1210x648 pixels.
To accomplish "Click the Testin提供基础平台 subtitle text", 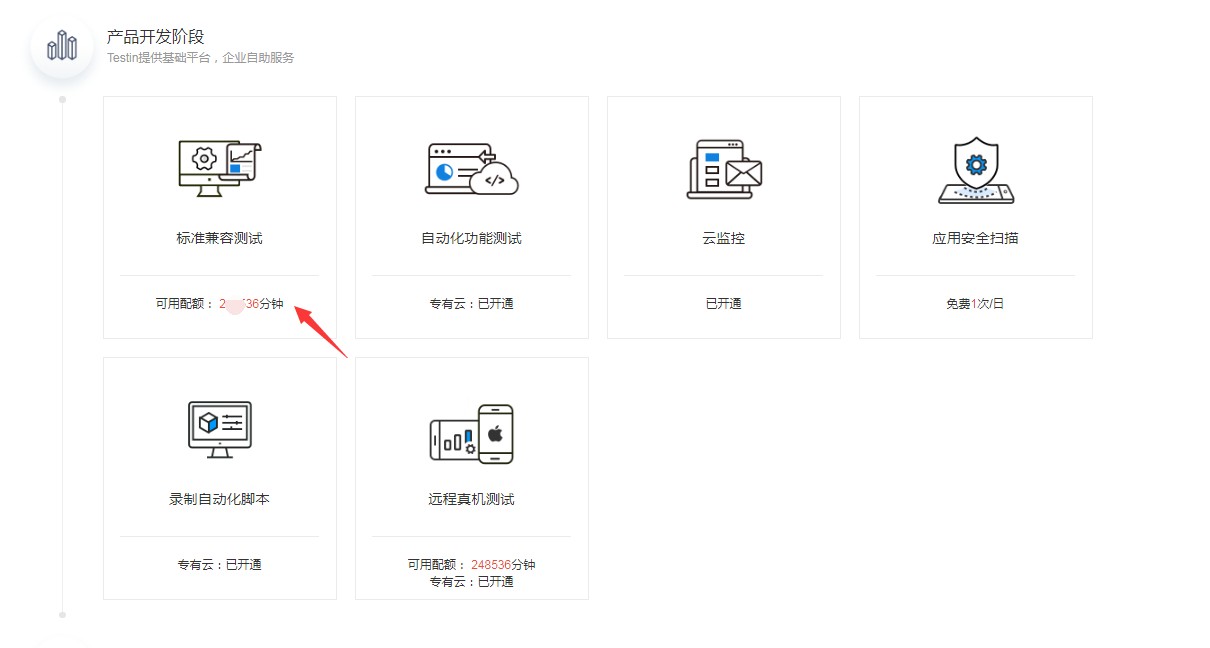I will (x=201, y=58).
